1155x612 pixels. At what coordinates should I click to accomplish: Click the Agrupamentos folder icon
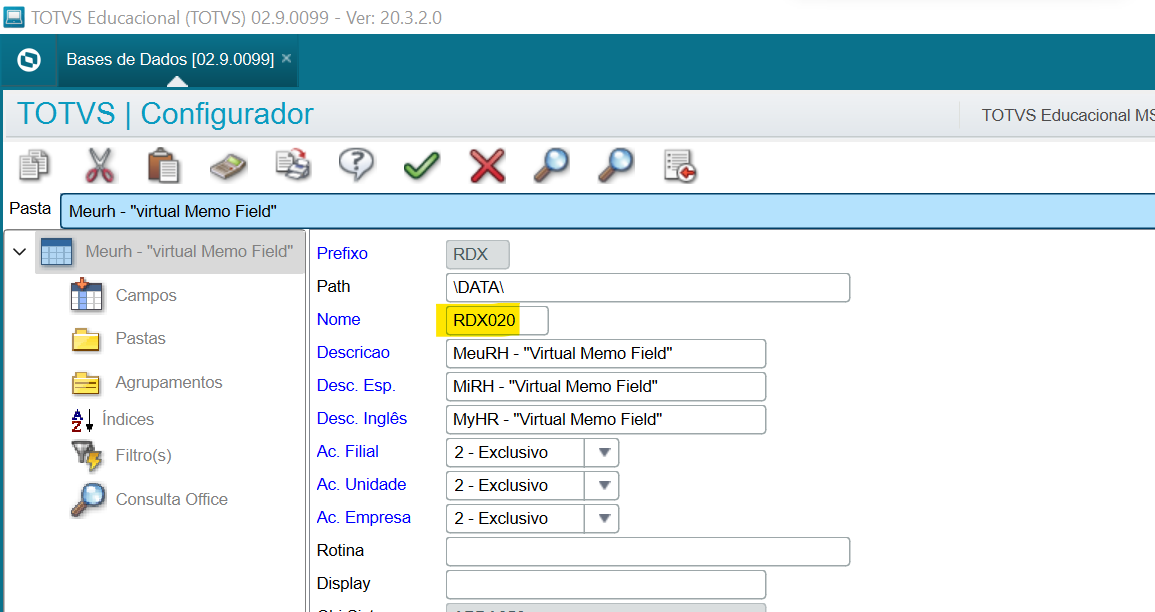86,383
